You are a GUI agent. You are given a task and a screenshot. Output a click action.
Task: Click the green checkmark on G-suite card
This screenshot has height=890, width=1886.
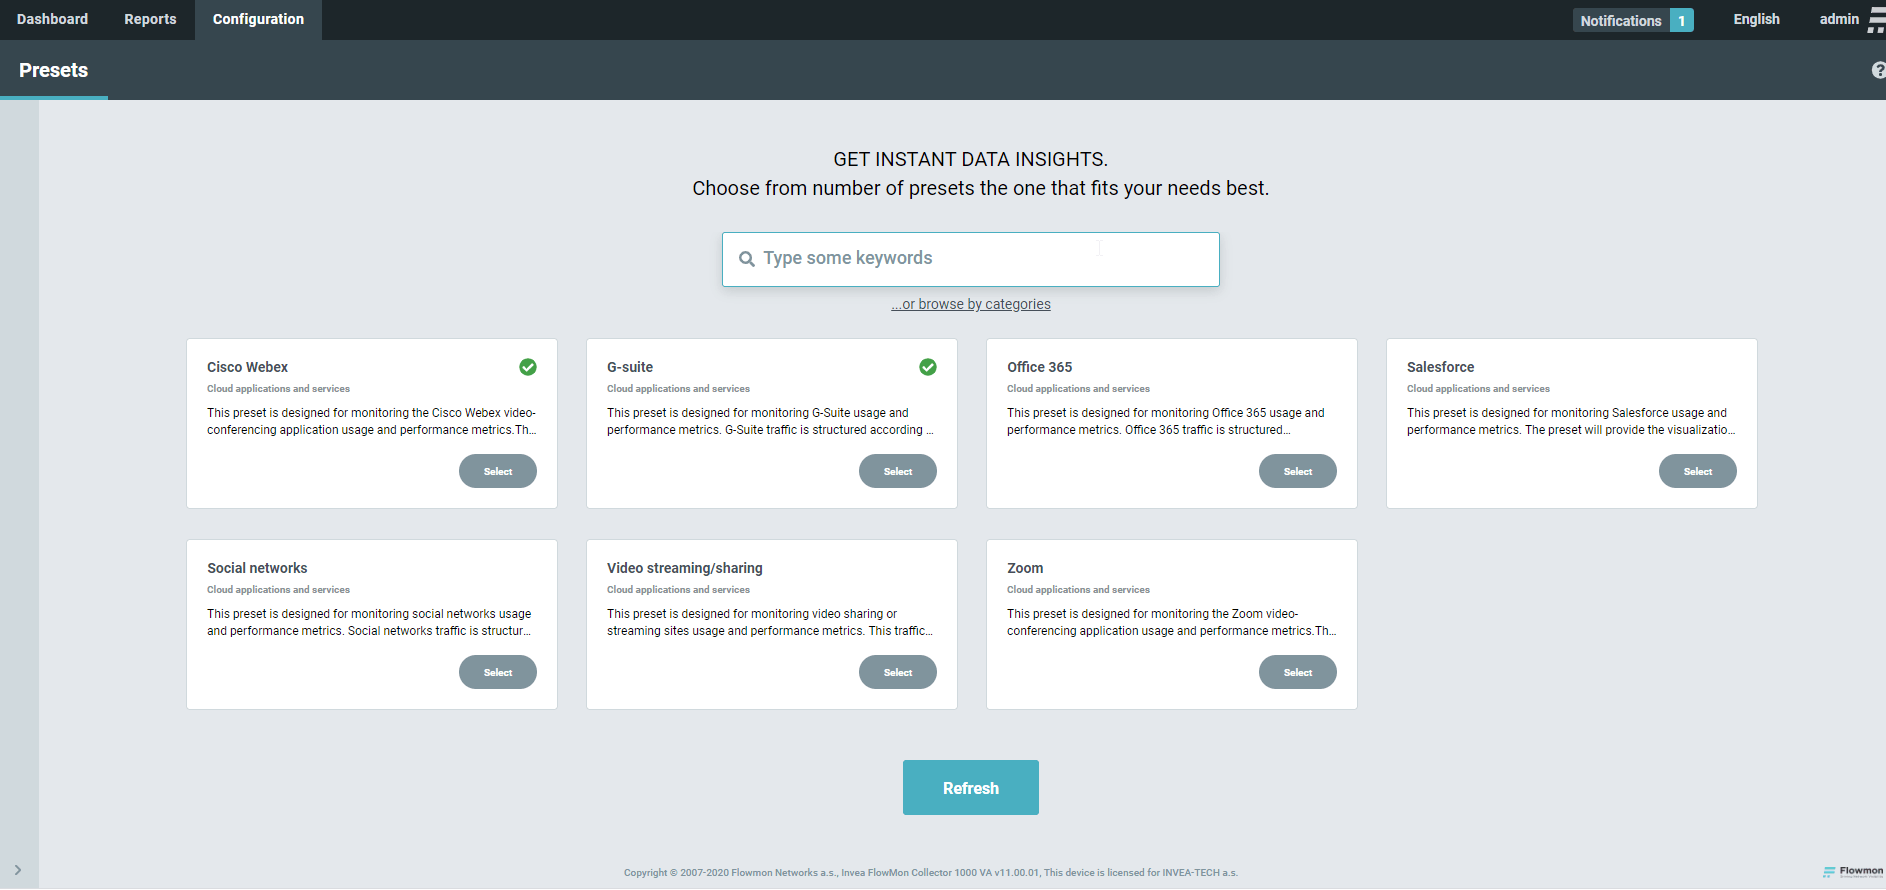928,367
